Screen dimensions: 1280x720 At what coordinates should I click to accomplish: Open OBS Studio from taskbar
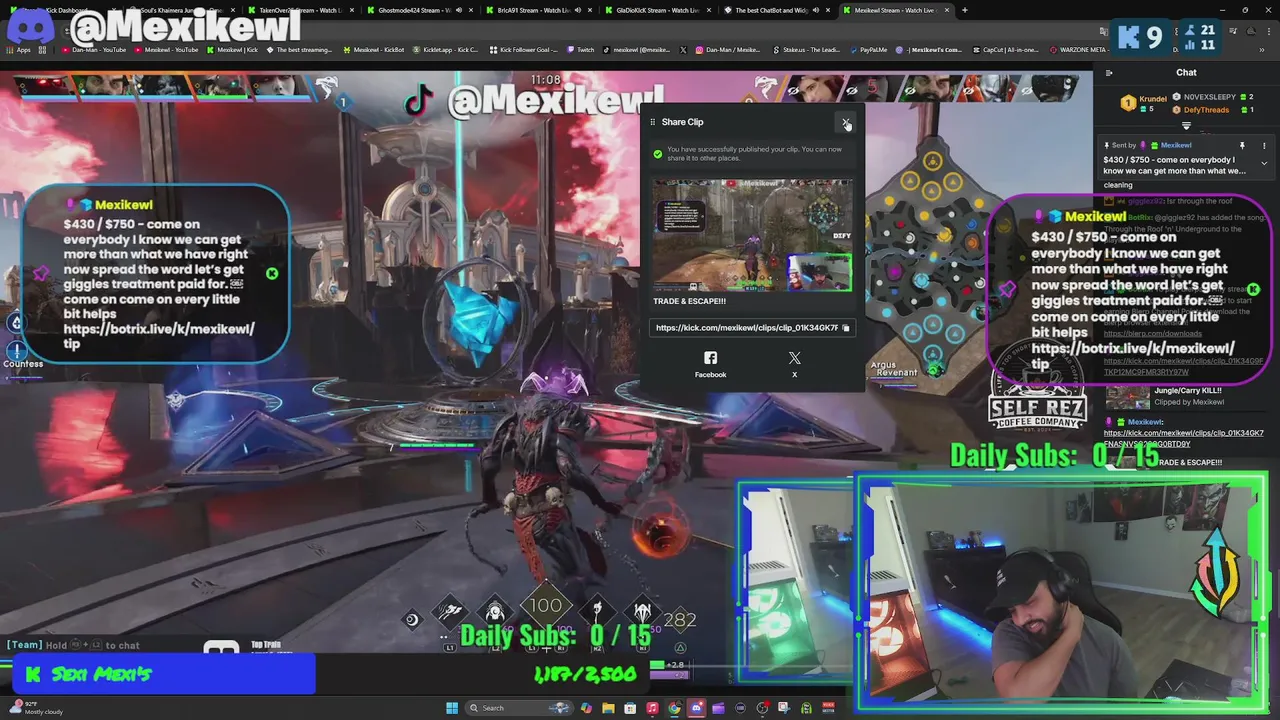tap(762, 708)
